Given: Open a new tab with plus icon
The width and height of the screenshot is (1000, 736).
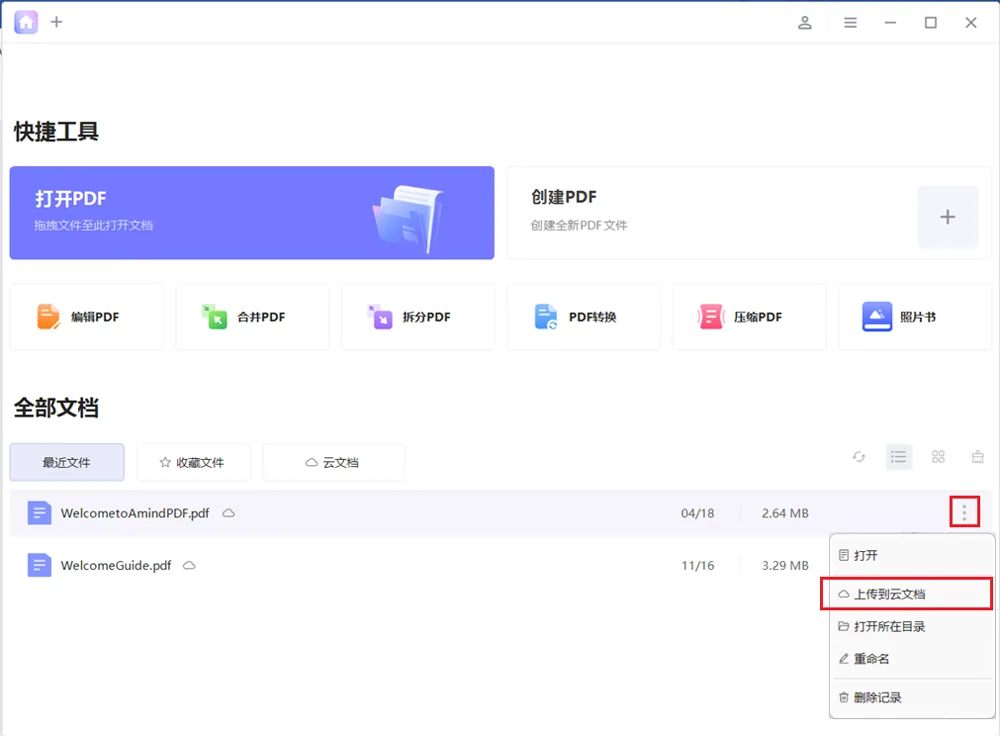Looking at the screenshot, I should pos(57,22).
